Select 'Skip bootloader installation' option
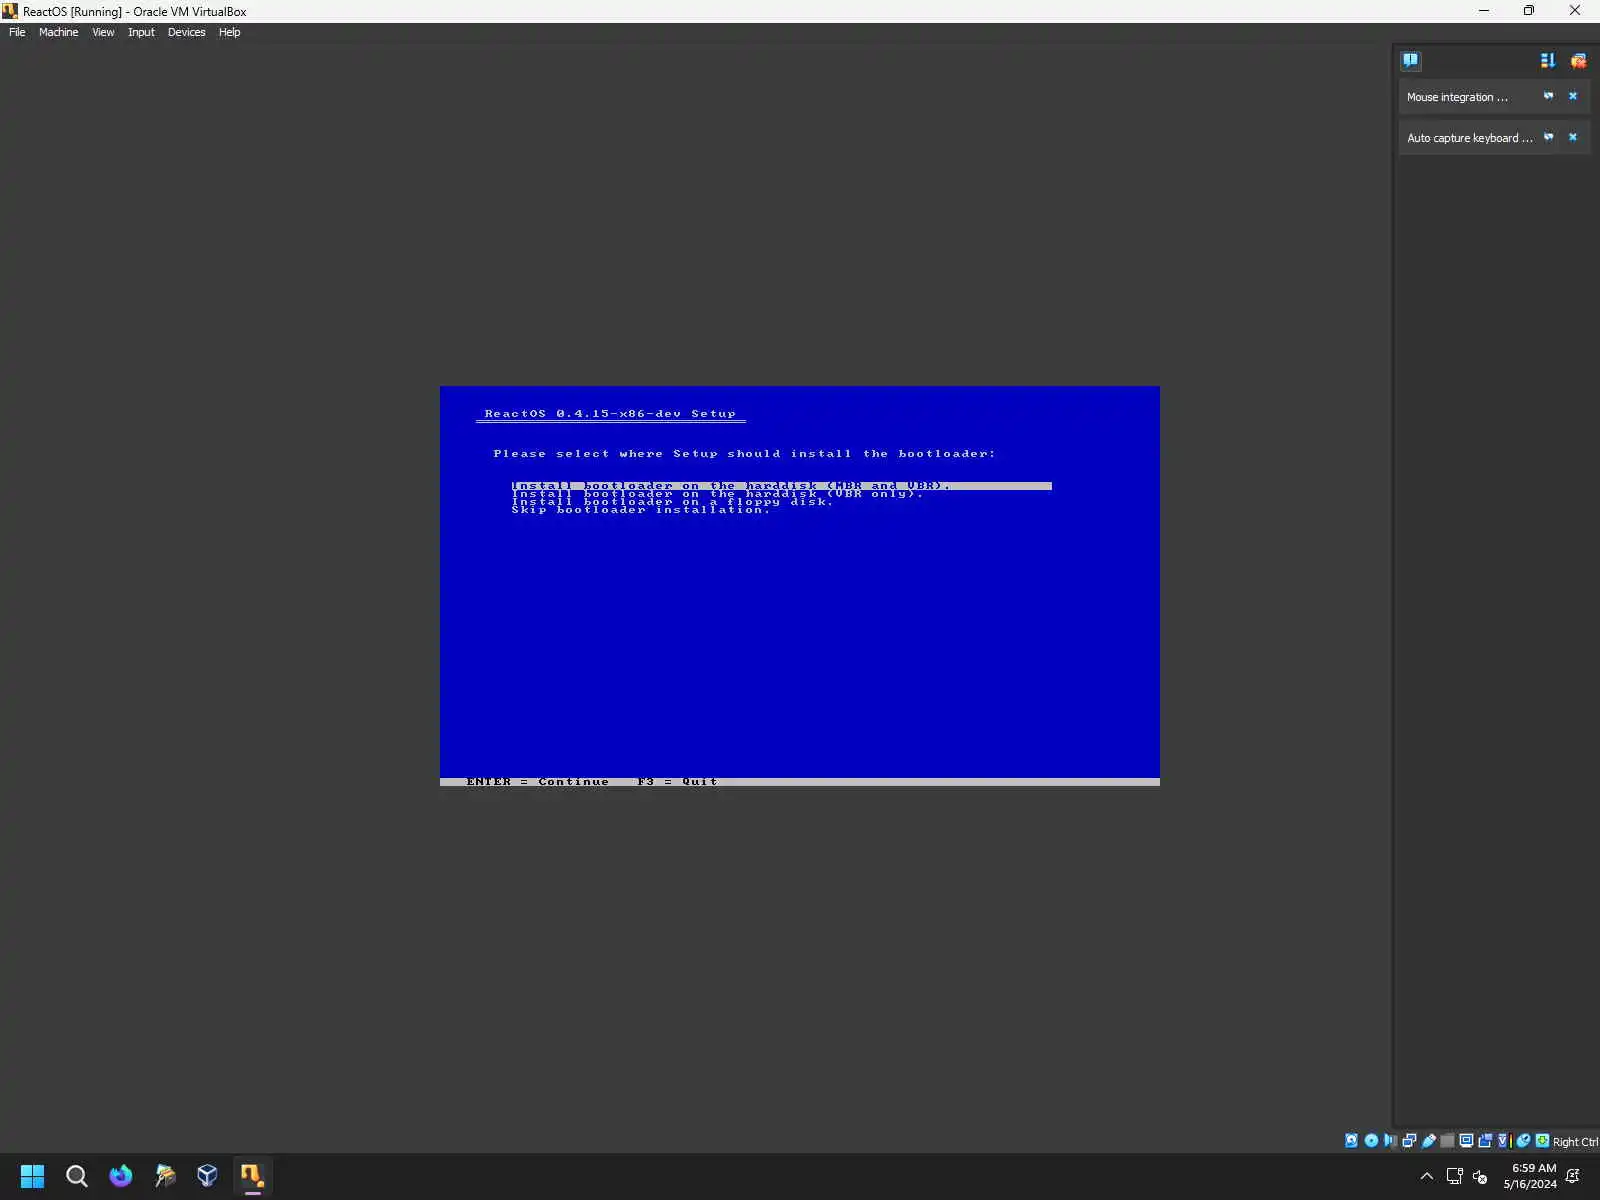The width and height of the screenshot is (1600, 1200). tap(641, 510)
